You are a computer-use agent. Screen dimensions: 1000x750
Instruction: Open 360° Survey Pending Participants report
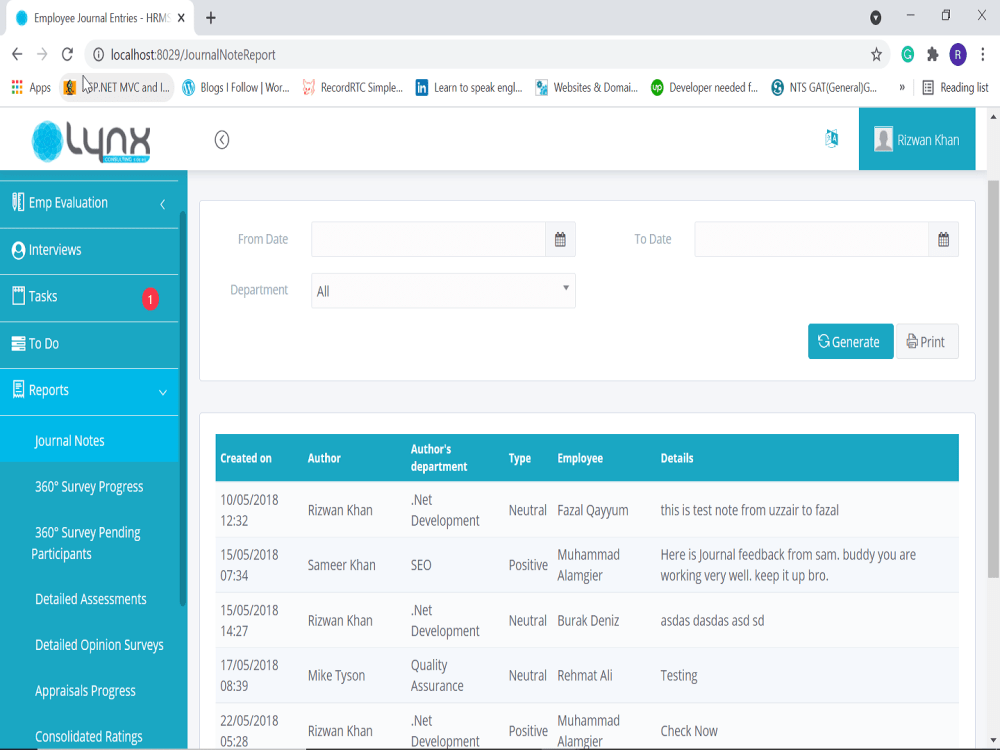[86, 543]
